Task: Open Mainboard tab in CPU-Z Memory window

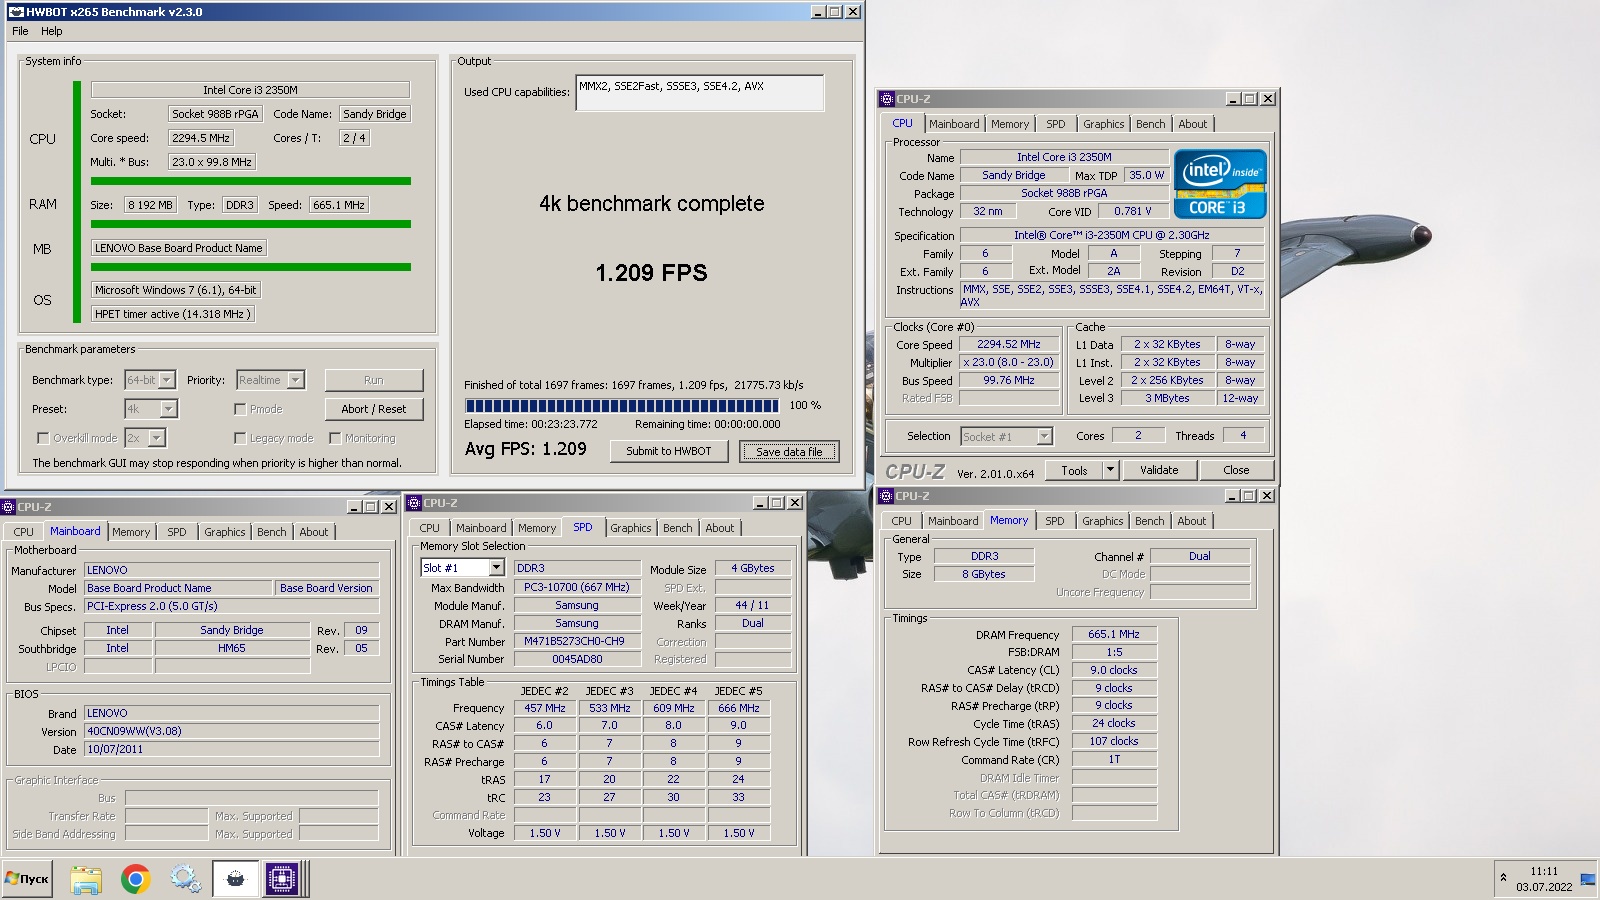Action: (x=953, y=521)
